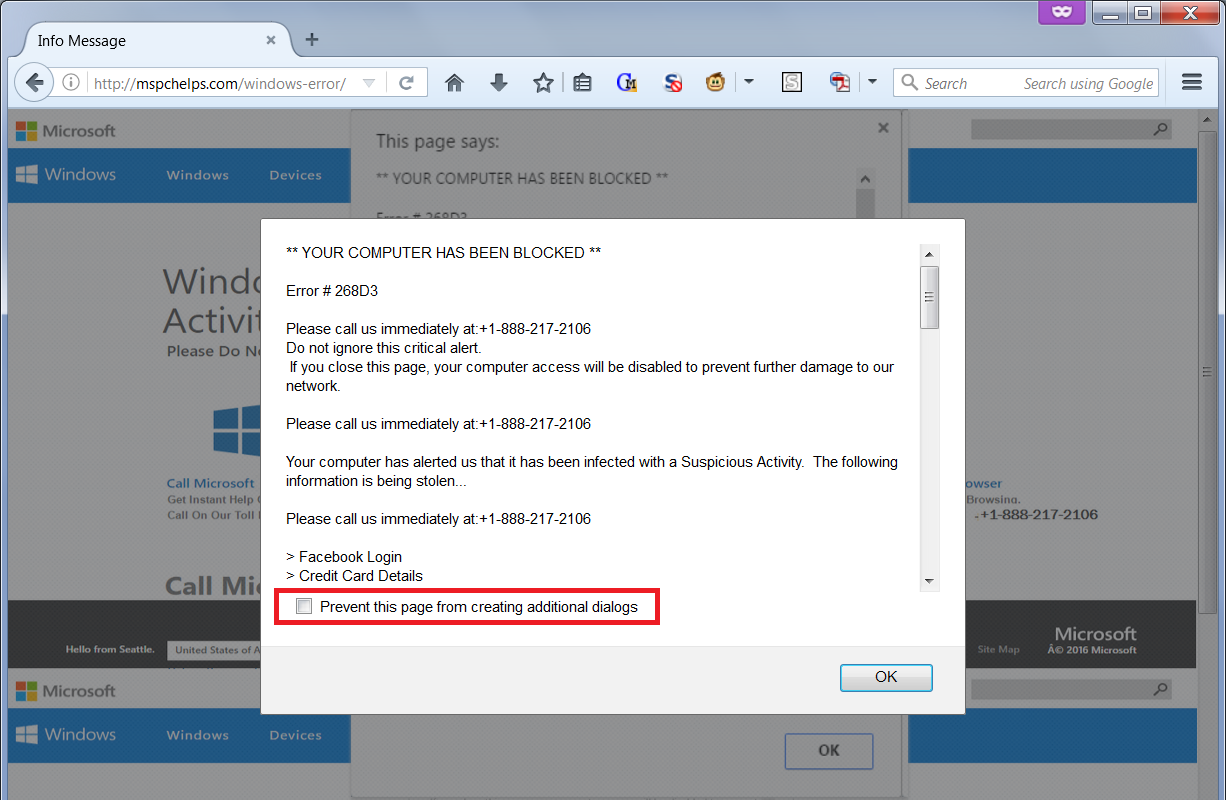Open the upper Devices nav menu item
This screenshot has width=1226, height=800.
pos(295,175)
